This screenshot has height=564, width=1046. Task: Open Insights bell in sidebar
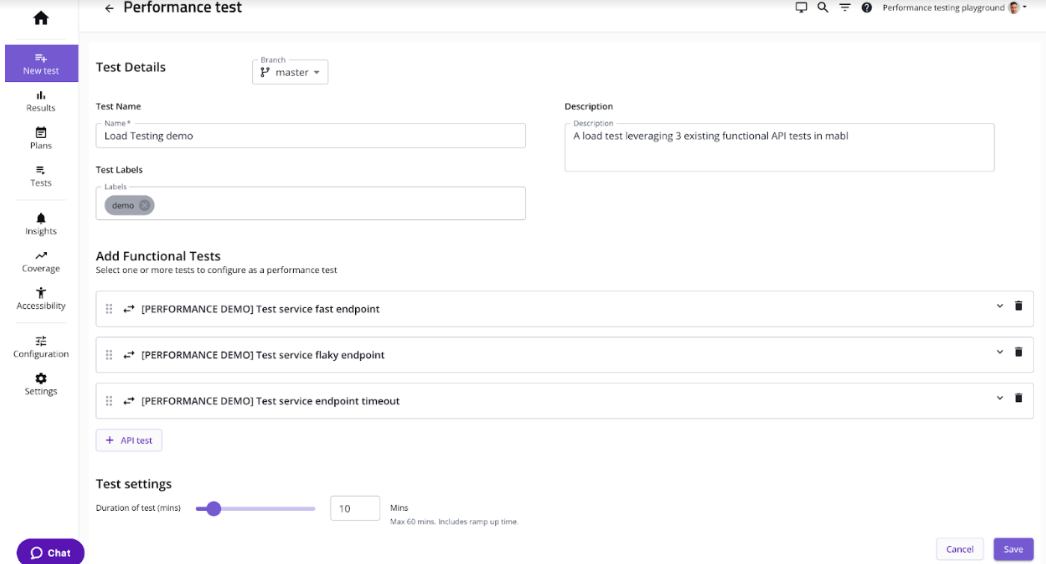point(41,224)
